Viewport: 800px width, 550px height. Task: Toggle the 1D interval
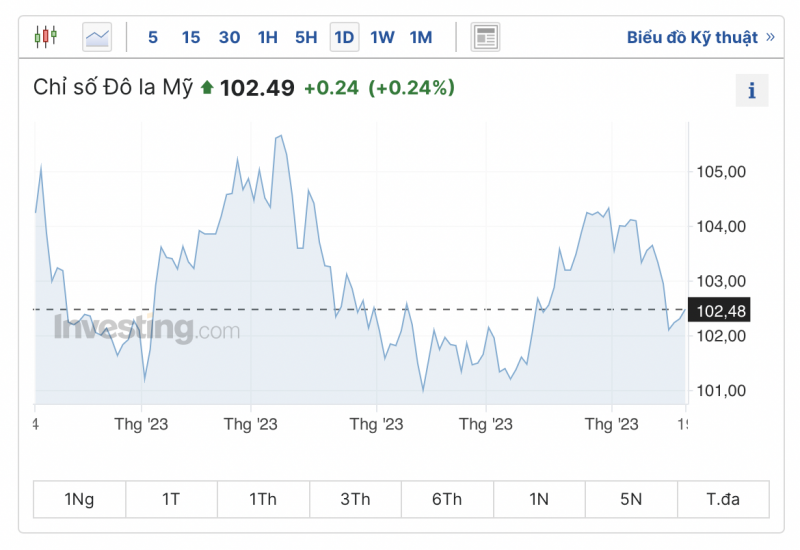click(x=344, y=37)
